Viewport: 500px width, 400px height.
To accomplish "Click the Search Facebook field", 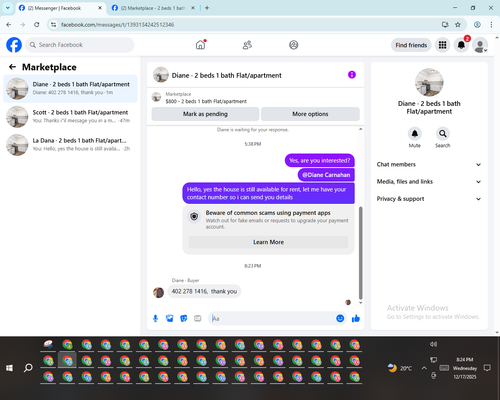I will click(x=80, y=45).
